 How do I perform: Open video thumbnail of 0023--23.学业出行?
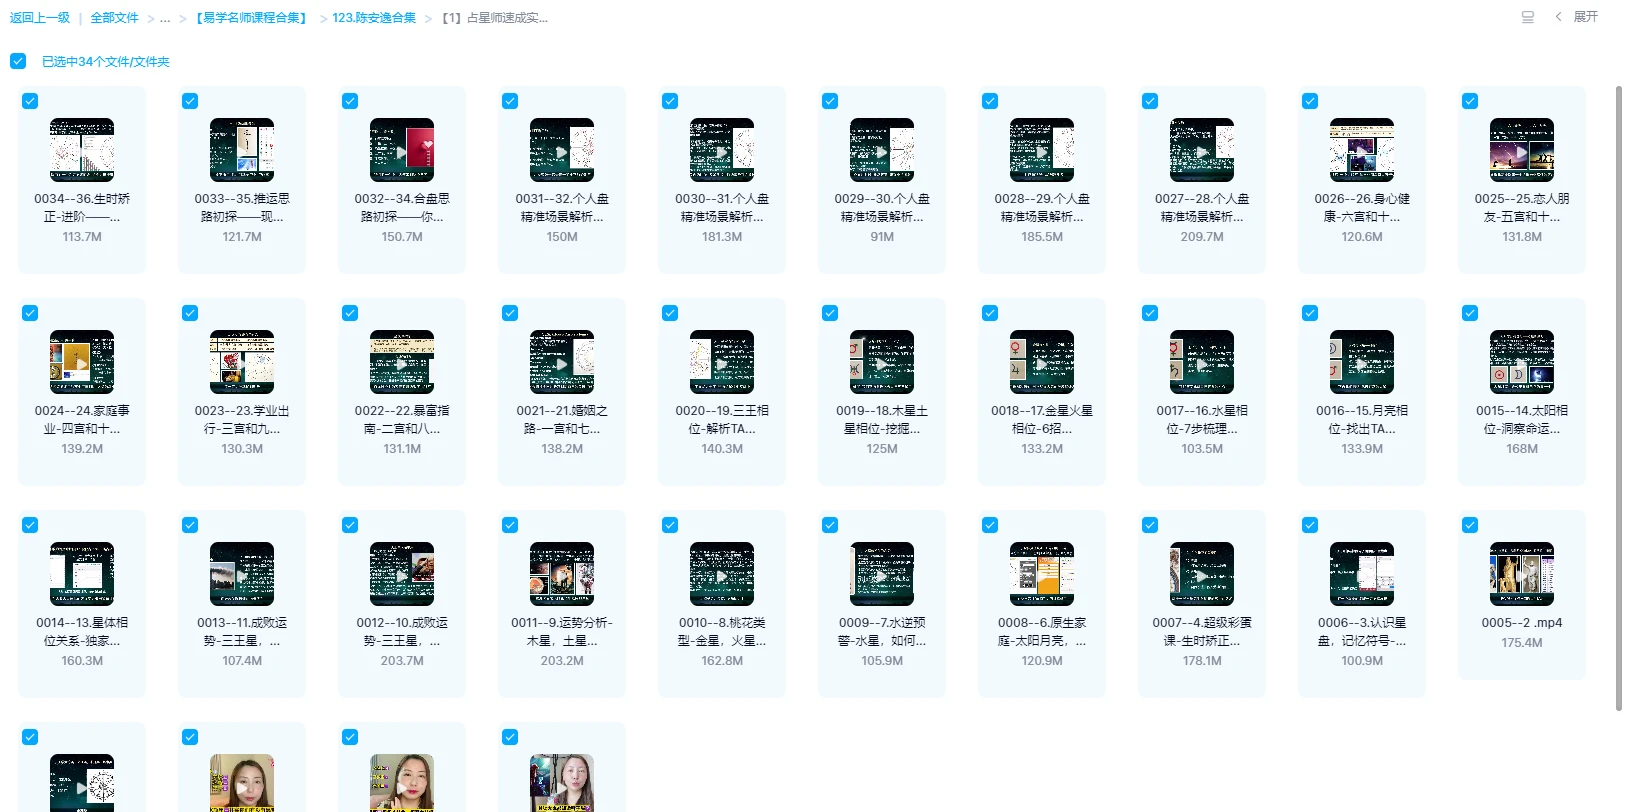pos(242,362)
